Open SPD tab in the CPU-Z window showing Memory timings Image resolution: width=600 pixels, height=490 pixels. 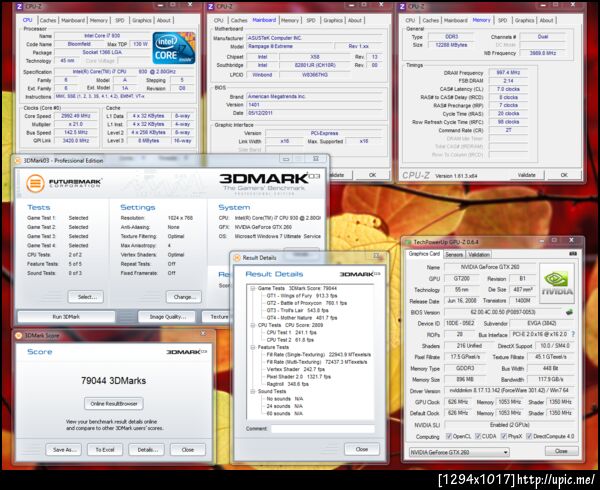tap(502, 20)
